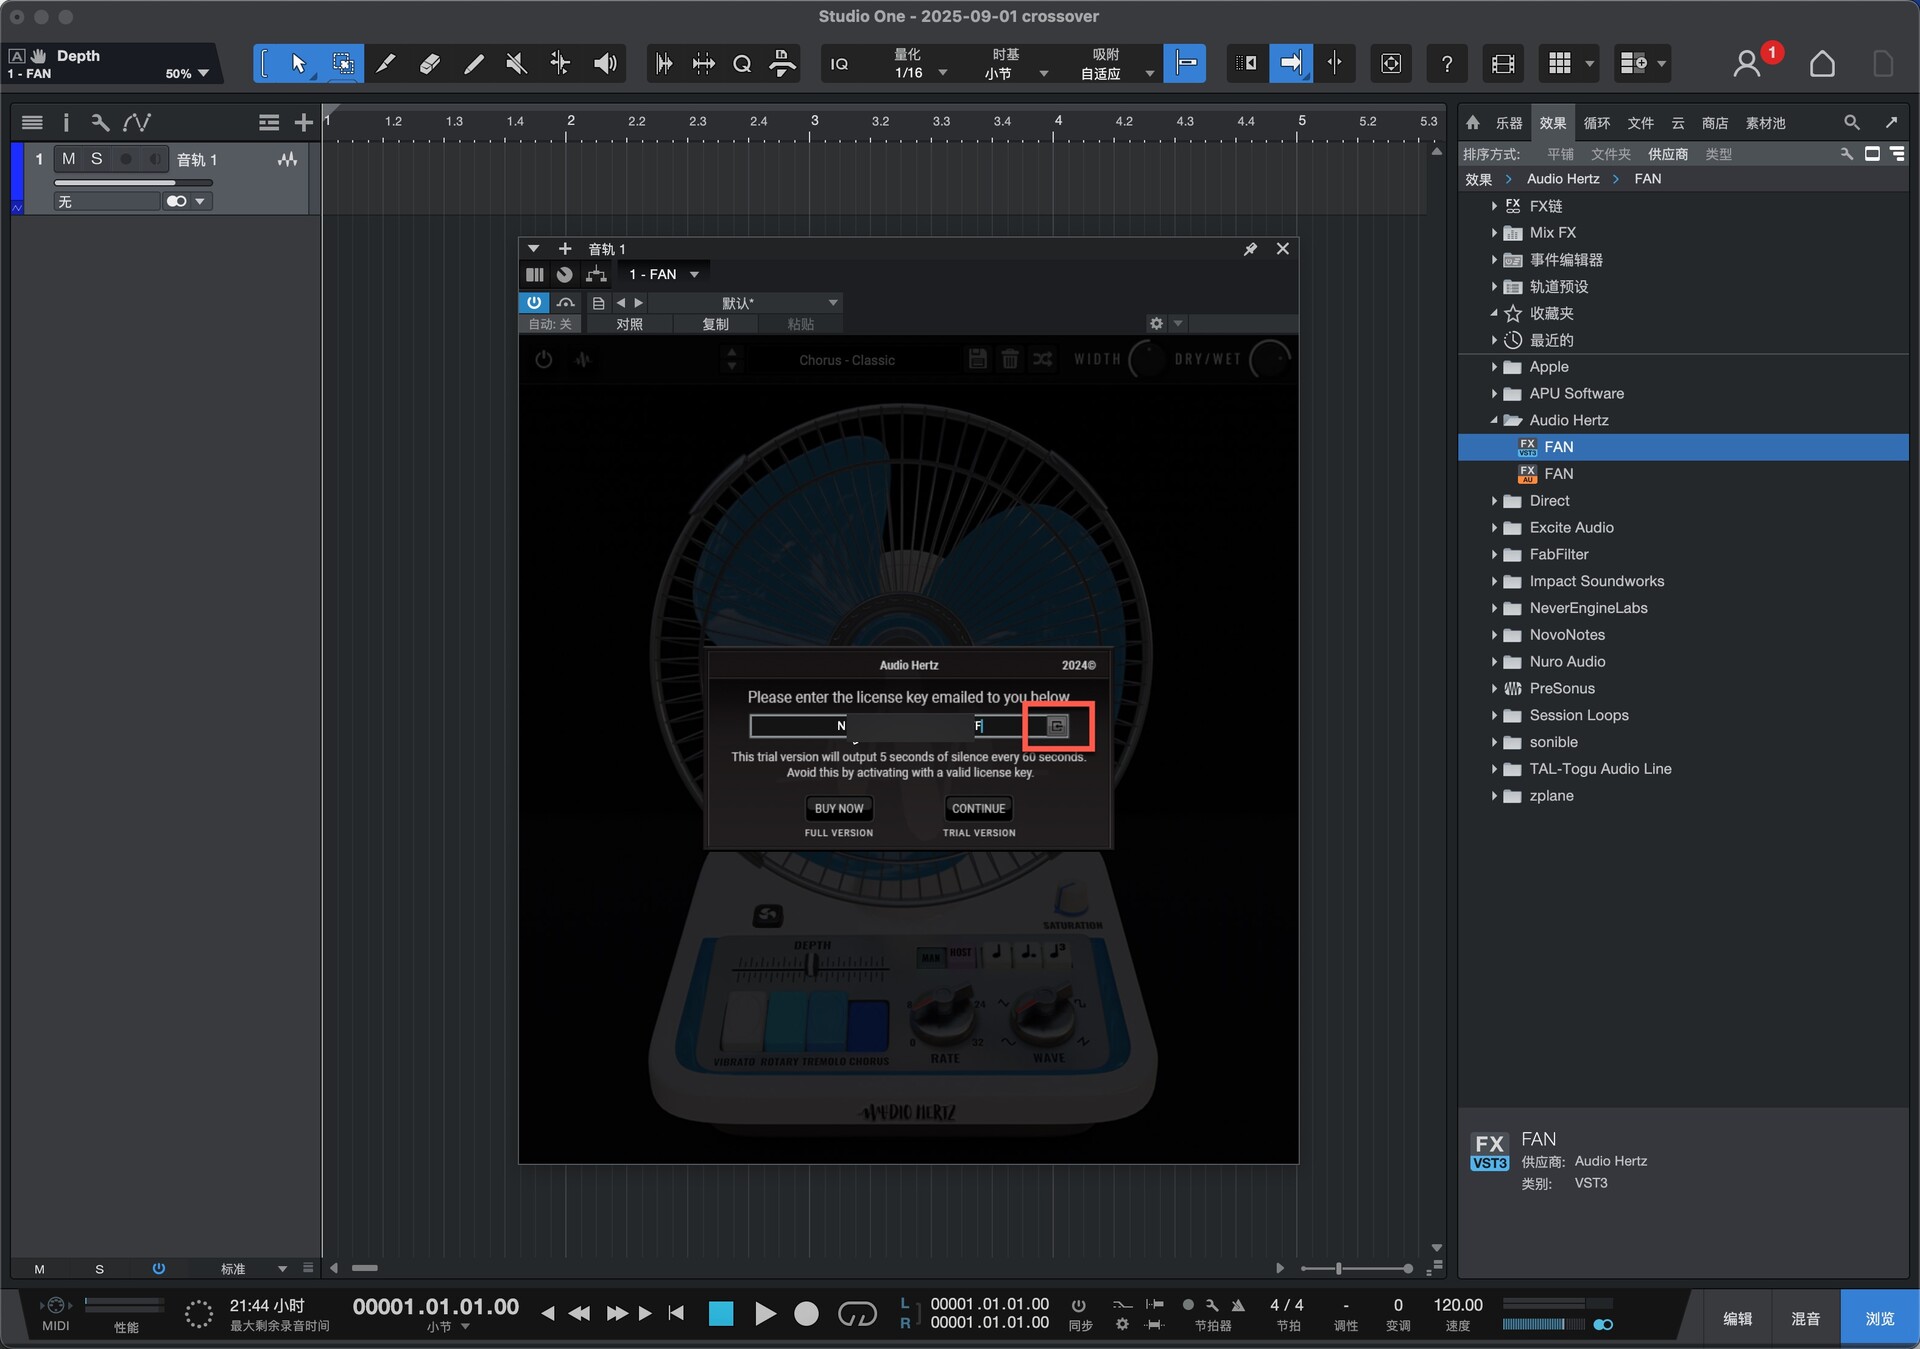The height and width of the screenshot is (1349, 1920).
Task: Open the 编辑 editor view
Action: click(x=1737, y=1318)
